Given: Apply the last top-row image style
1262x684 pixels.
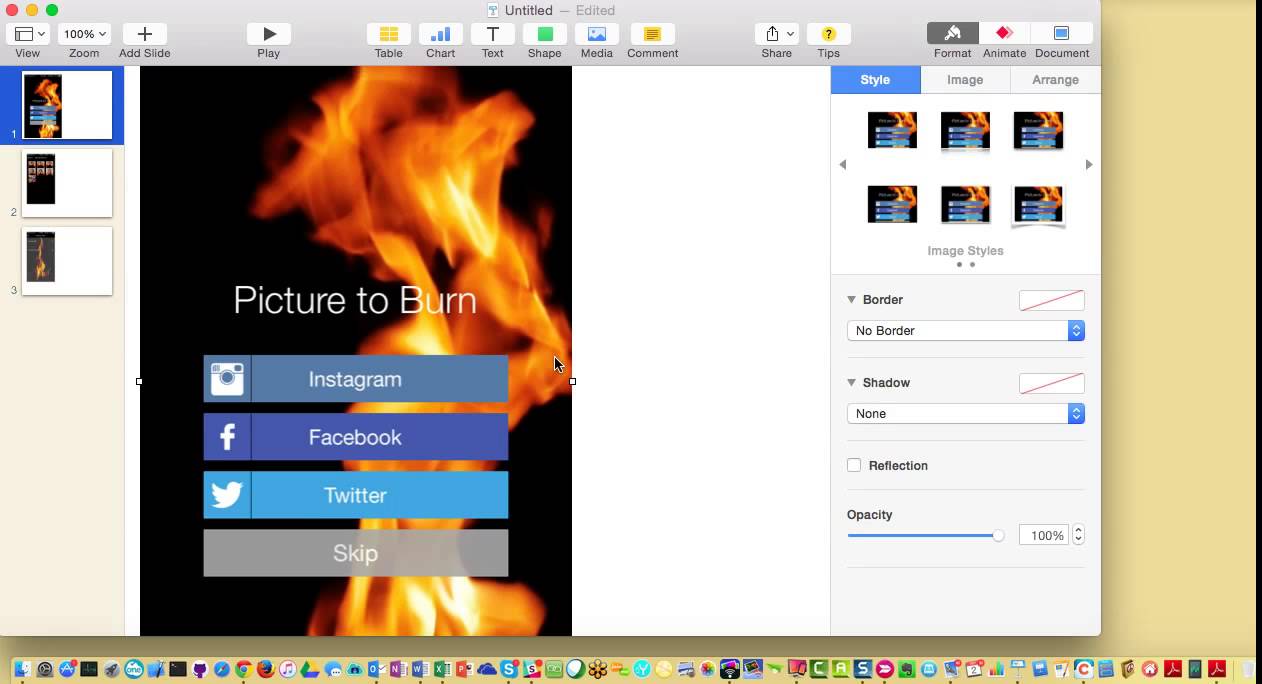Looking at the screenshot, I should 1038,130.
